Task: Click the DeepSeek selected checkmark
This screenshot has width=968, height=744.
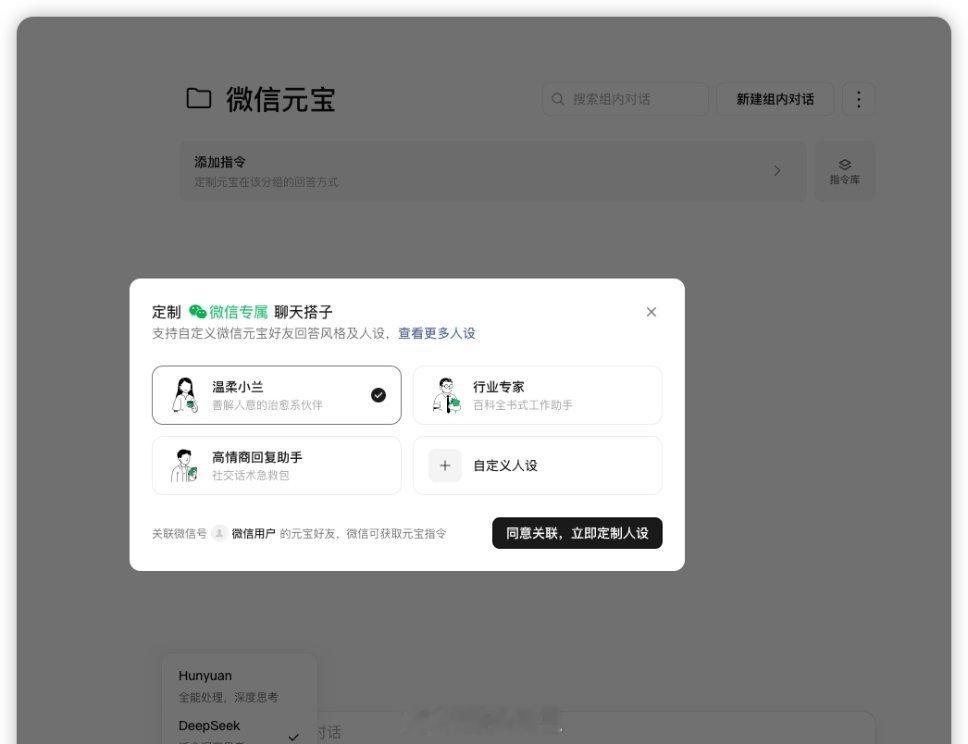Action: [x=294, y=737]
